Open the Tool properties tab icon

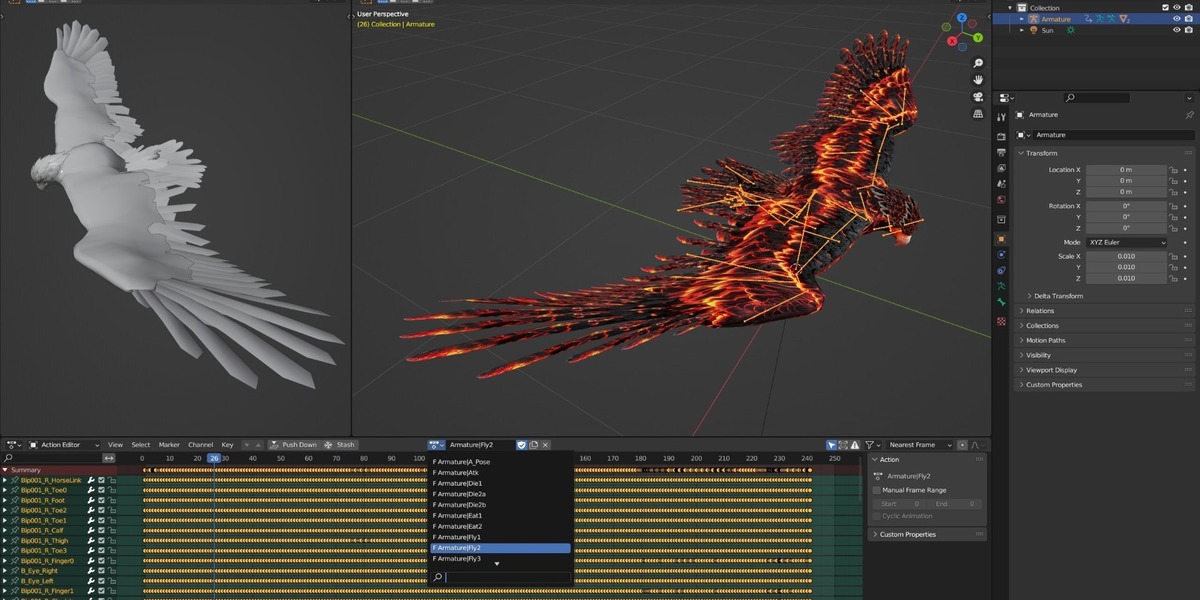point(1001,117)
